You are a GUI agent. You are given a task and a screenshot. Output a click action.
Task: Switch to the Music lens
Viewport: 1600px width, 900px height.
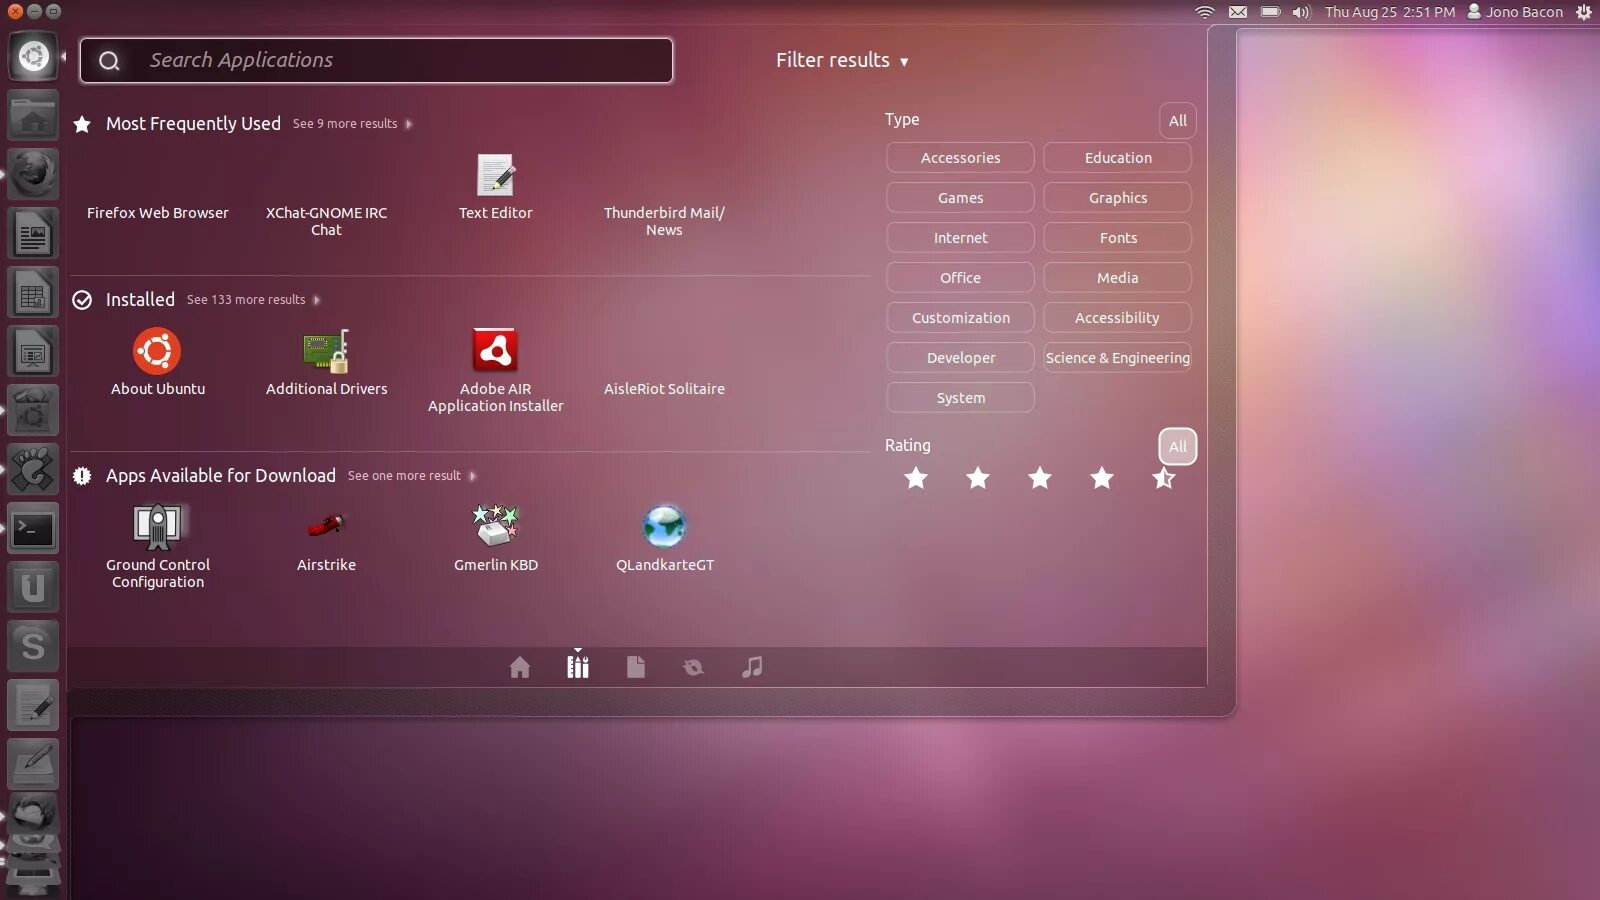pos(752,667)
